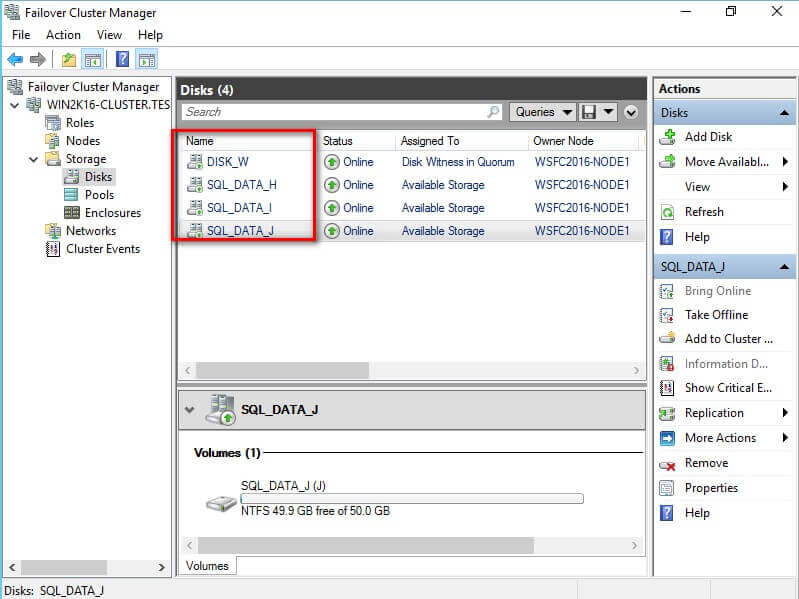
Task: Click the blue Help toolbar icon
Action: click(122, 60)
